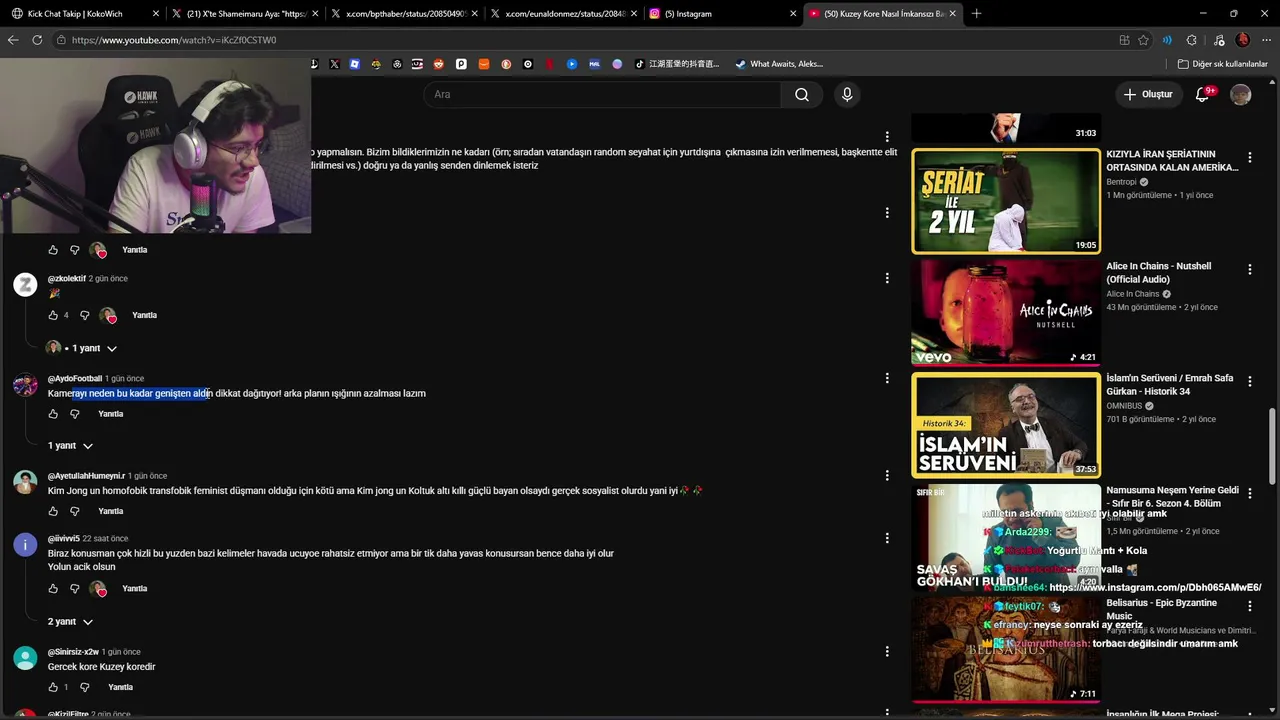Click the Oluştur create button

[x=1147, y=94]
